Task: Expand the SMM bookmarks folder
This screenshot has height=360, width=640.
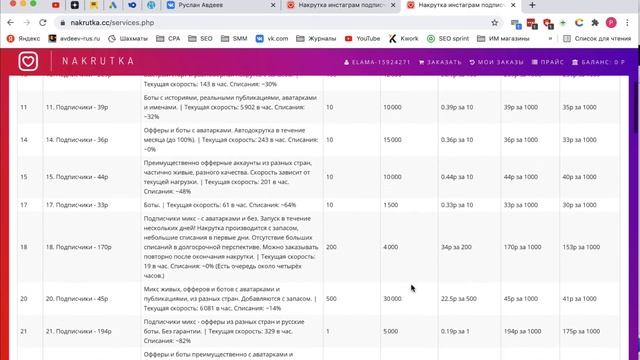Action: (234, 38)
